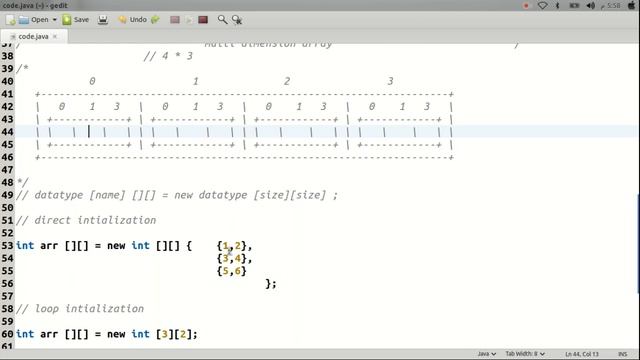Click line 49 datatype syntax comment

tap(177, 195)
